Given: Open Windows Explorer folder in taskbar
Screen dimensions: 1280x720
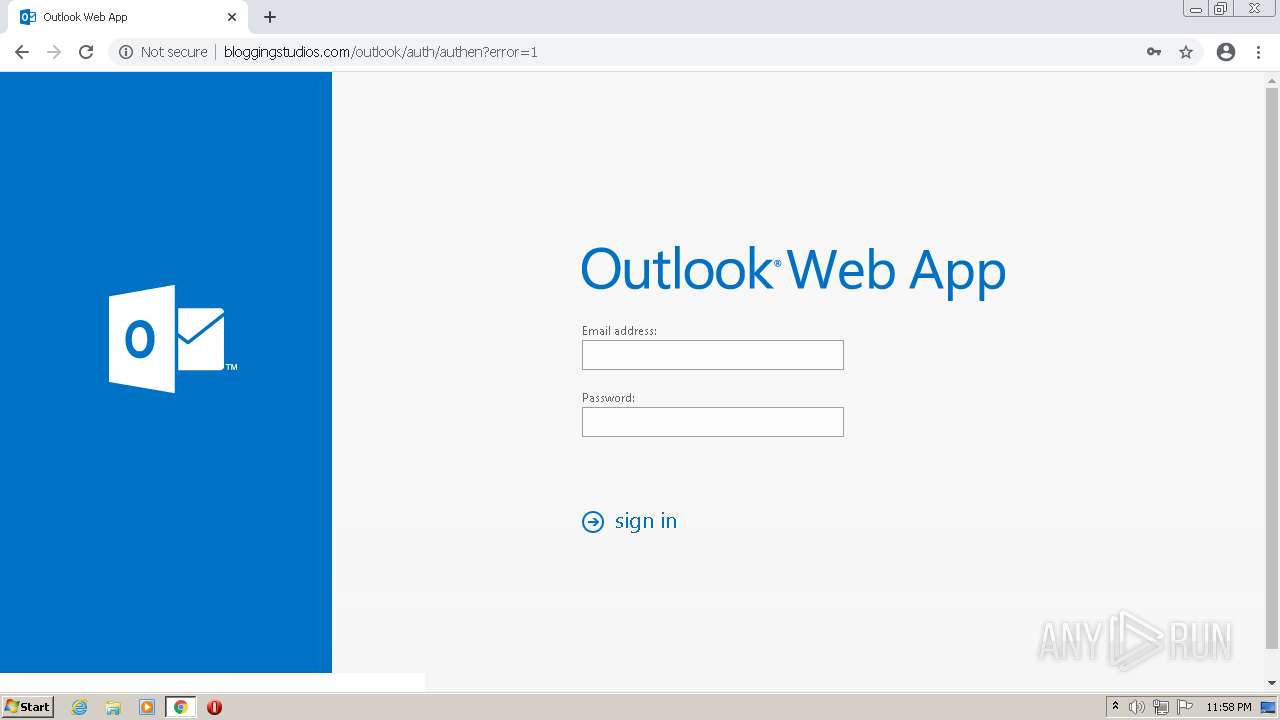Looking at the screenshot, I should [113, 707].
